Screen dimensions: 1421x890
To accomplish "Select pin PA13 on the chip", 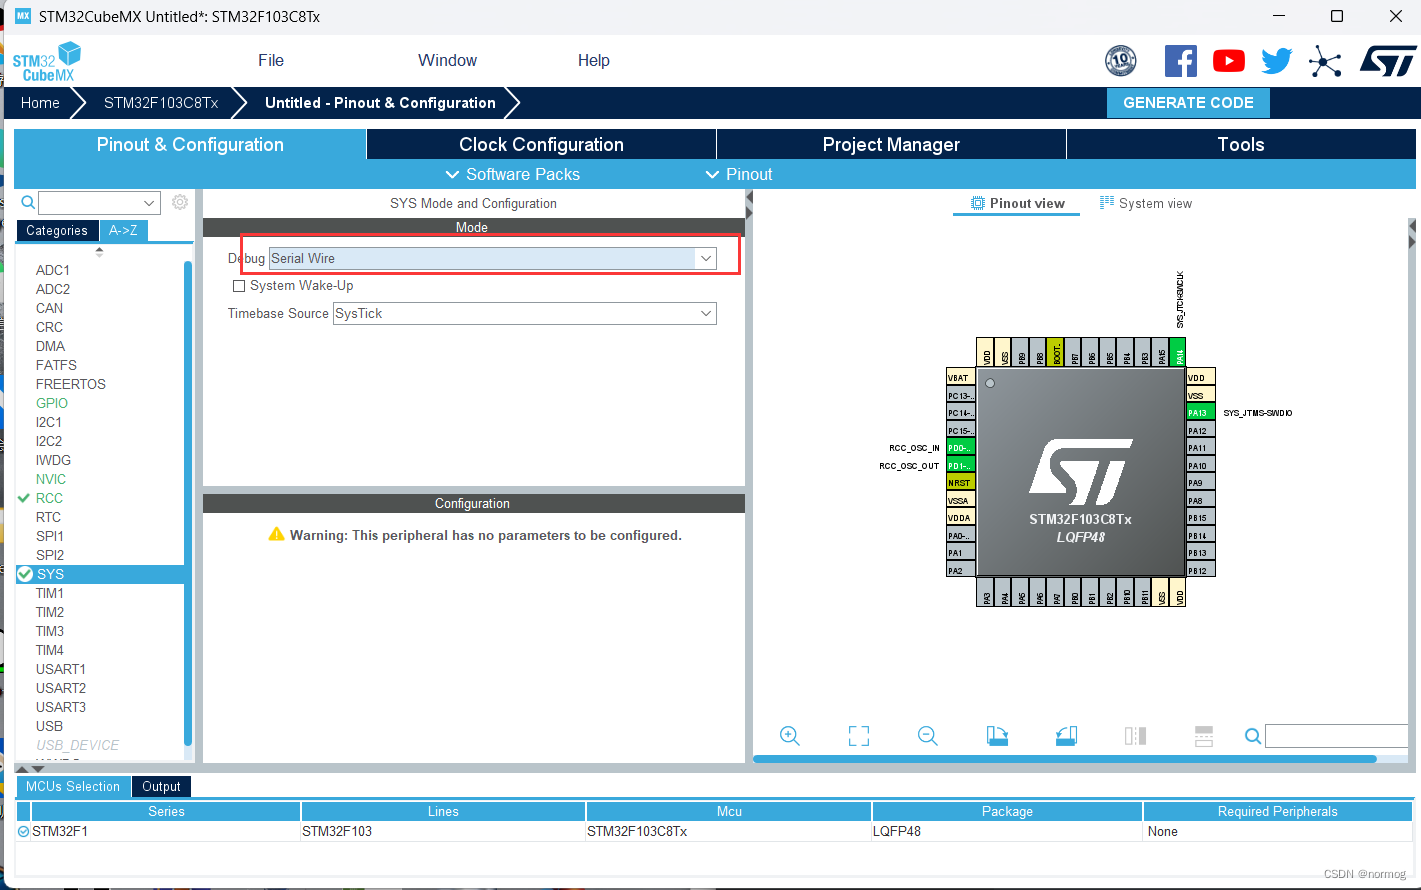I will point(1200,413).
